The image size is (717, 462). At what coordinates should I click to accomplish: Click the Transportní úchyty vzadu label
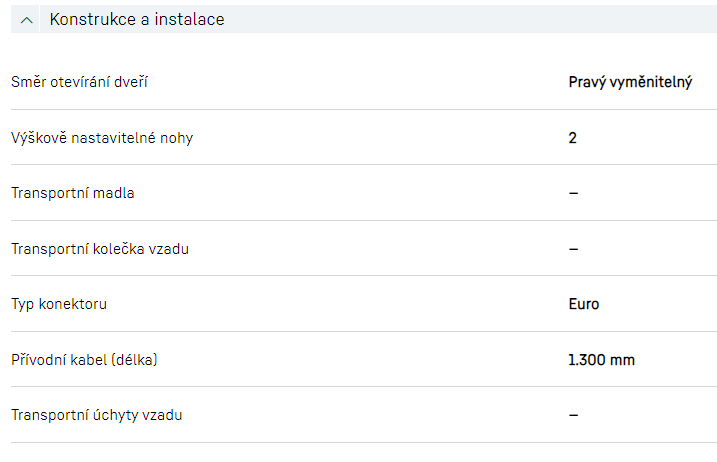point(97,415)
